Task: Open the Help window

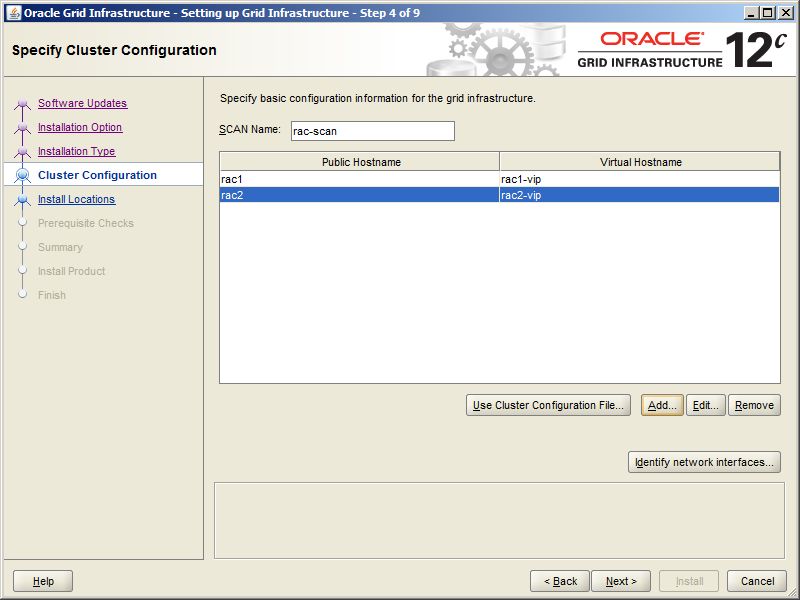Action: [x=43, y=581]
